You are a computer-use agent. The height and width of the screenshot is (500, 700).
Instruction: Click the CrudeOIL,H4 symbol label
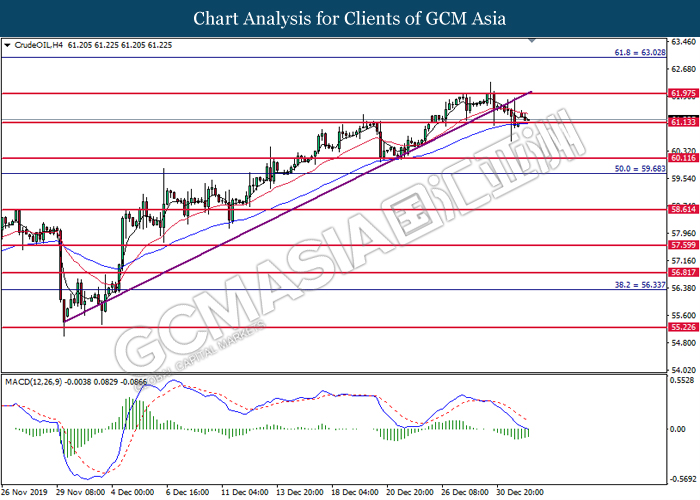coord(40,45)
